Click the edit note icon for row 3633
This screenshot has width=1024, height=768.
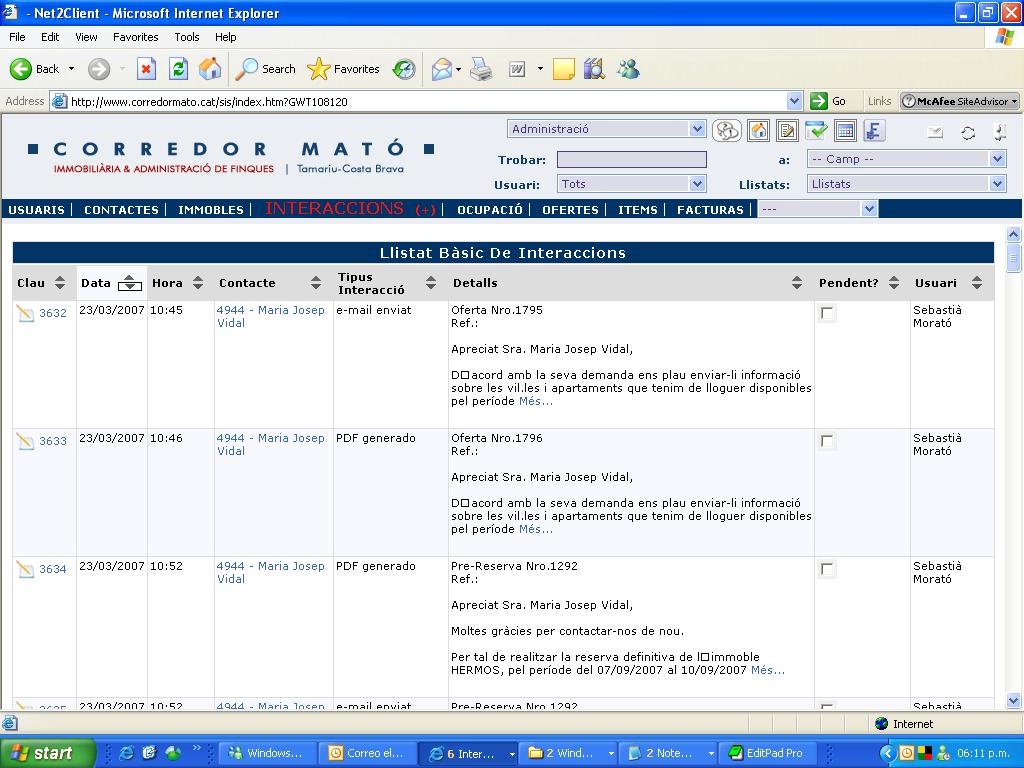[x=25, y=441]
